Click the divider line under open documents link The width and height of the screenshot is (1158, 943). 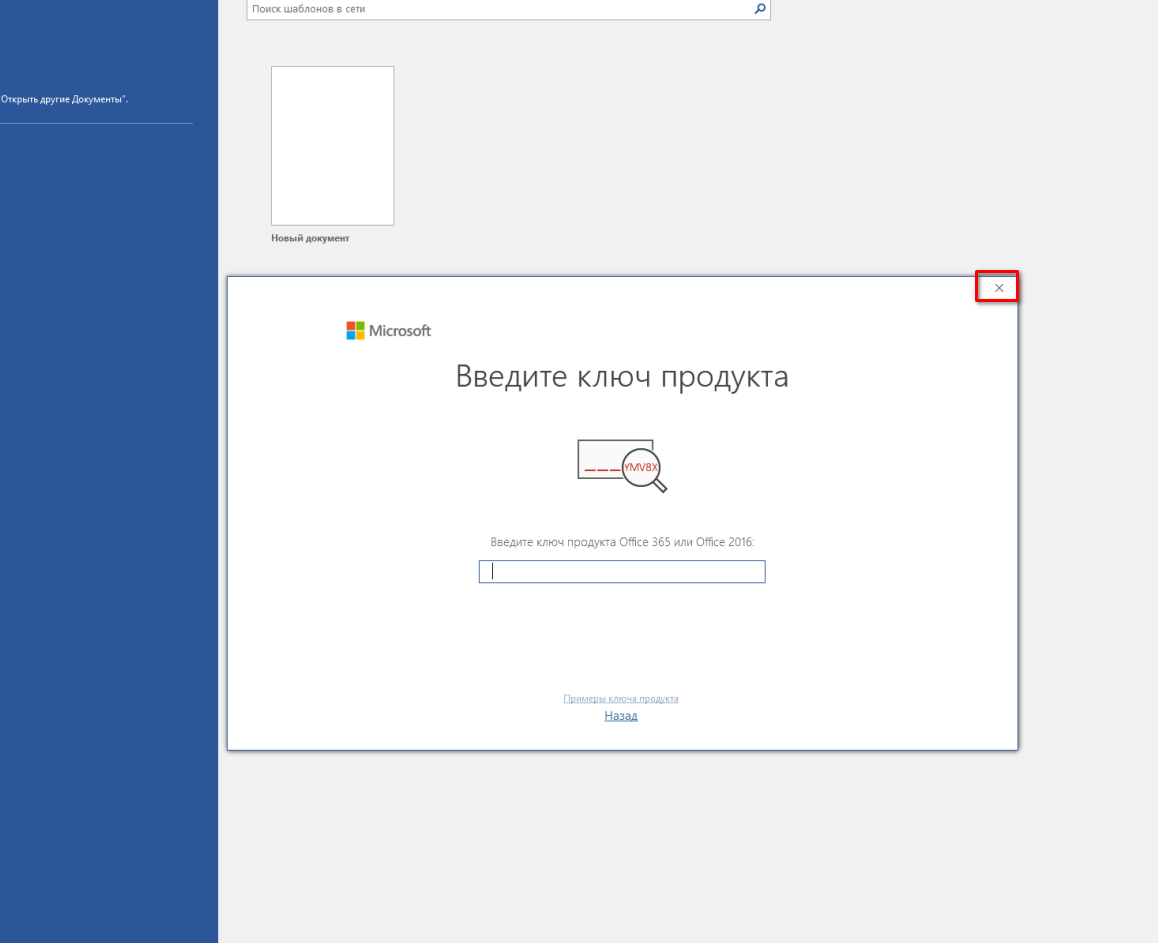click(96, 124)
